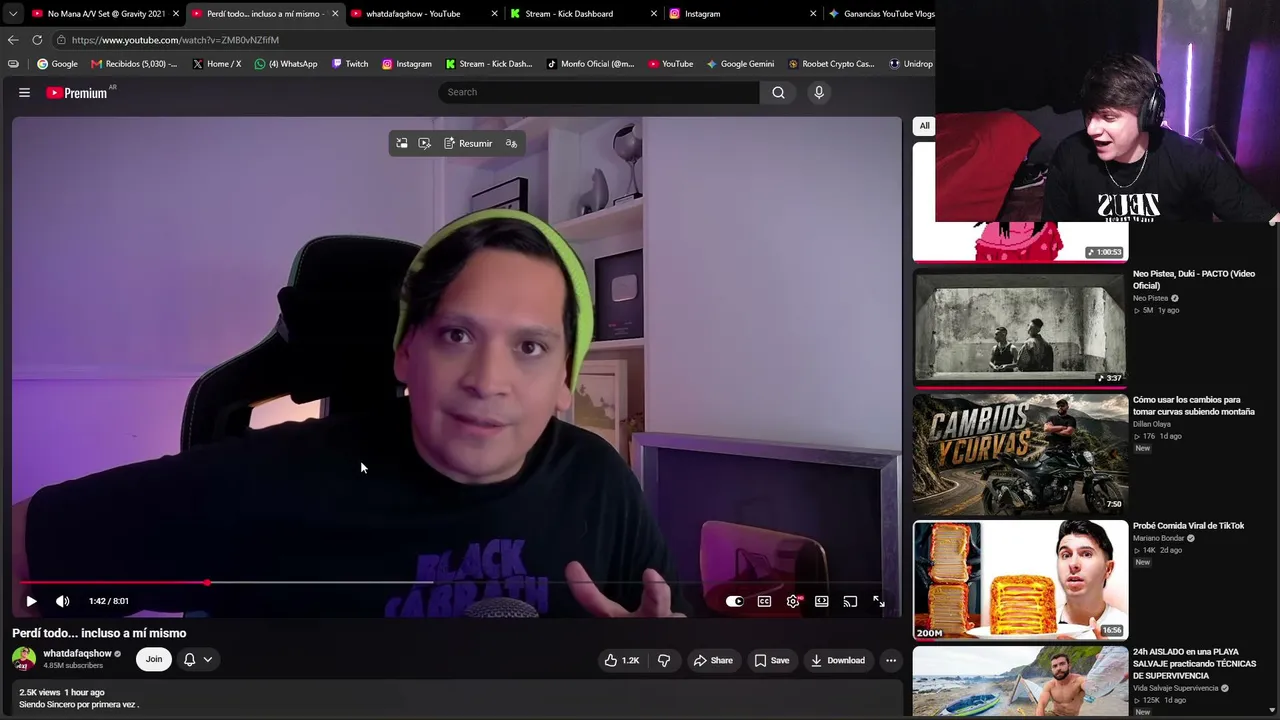The image size is (1280, 720).
Task: Open the YouTube bookmark
Action: 670,64
